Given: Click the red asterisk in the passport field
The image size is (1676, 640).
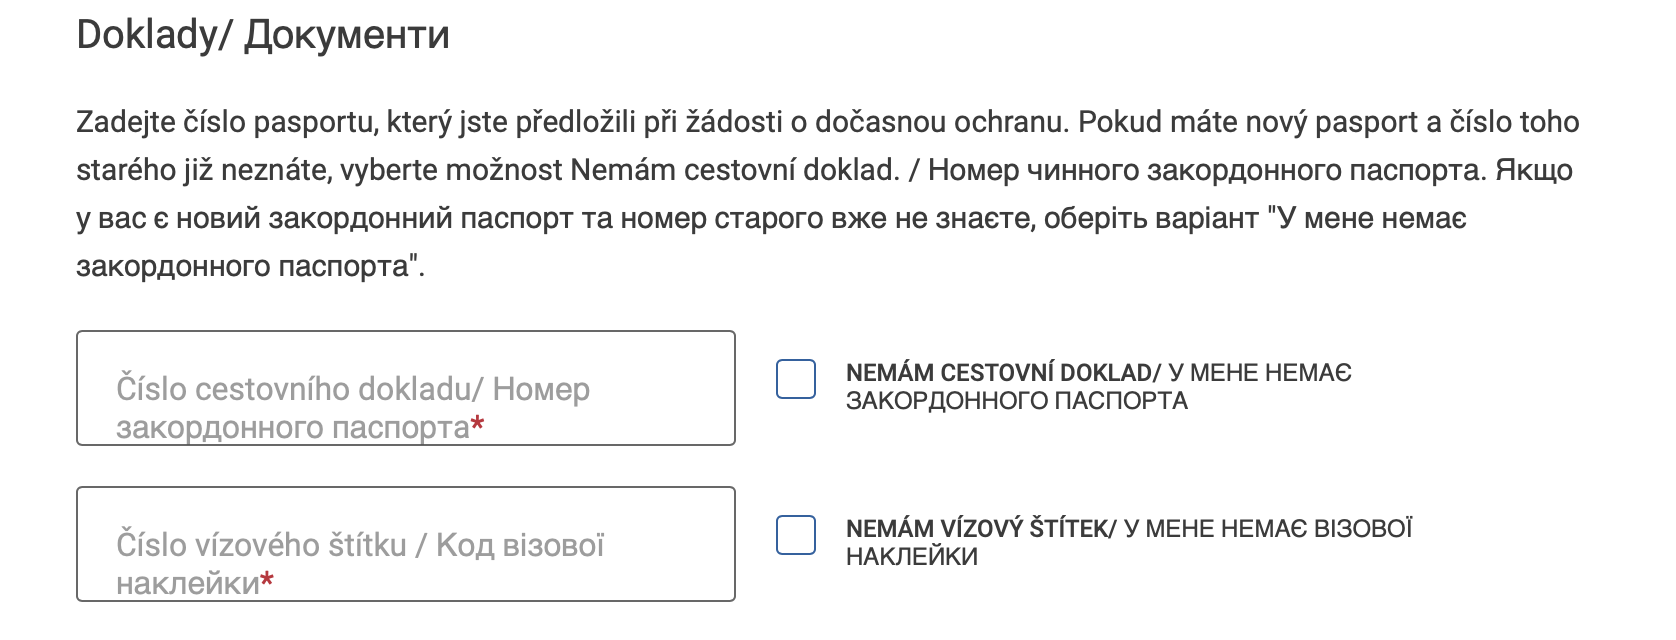Looking at the screenshot, I should point(478,426).
